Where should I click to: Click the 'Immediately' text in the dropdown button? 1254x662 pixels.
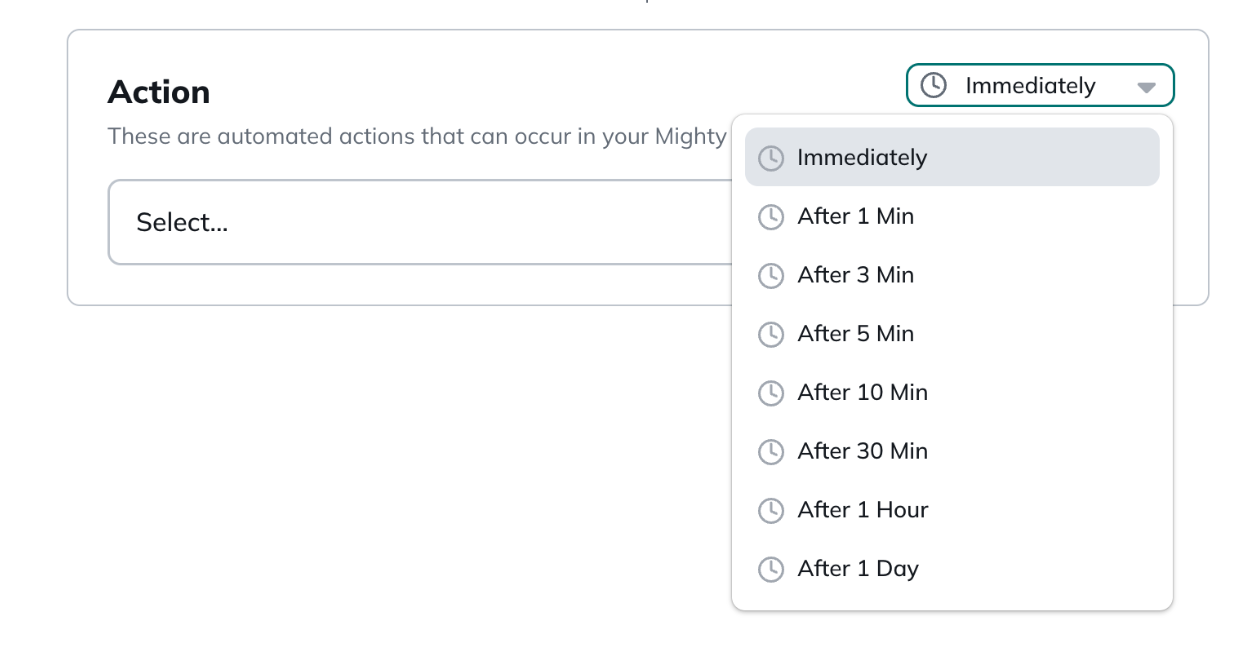1030,86
